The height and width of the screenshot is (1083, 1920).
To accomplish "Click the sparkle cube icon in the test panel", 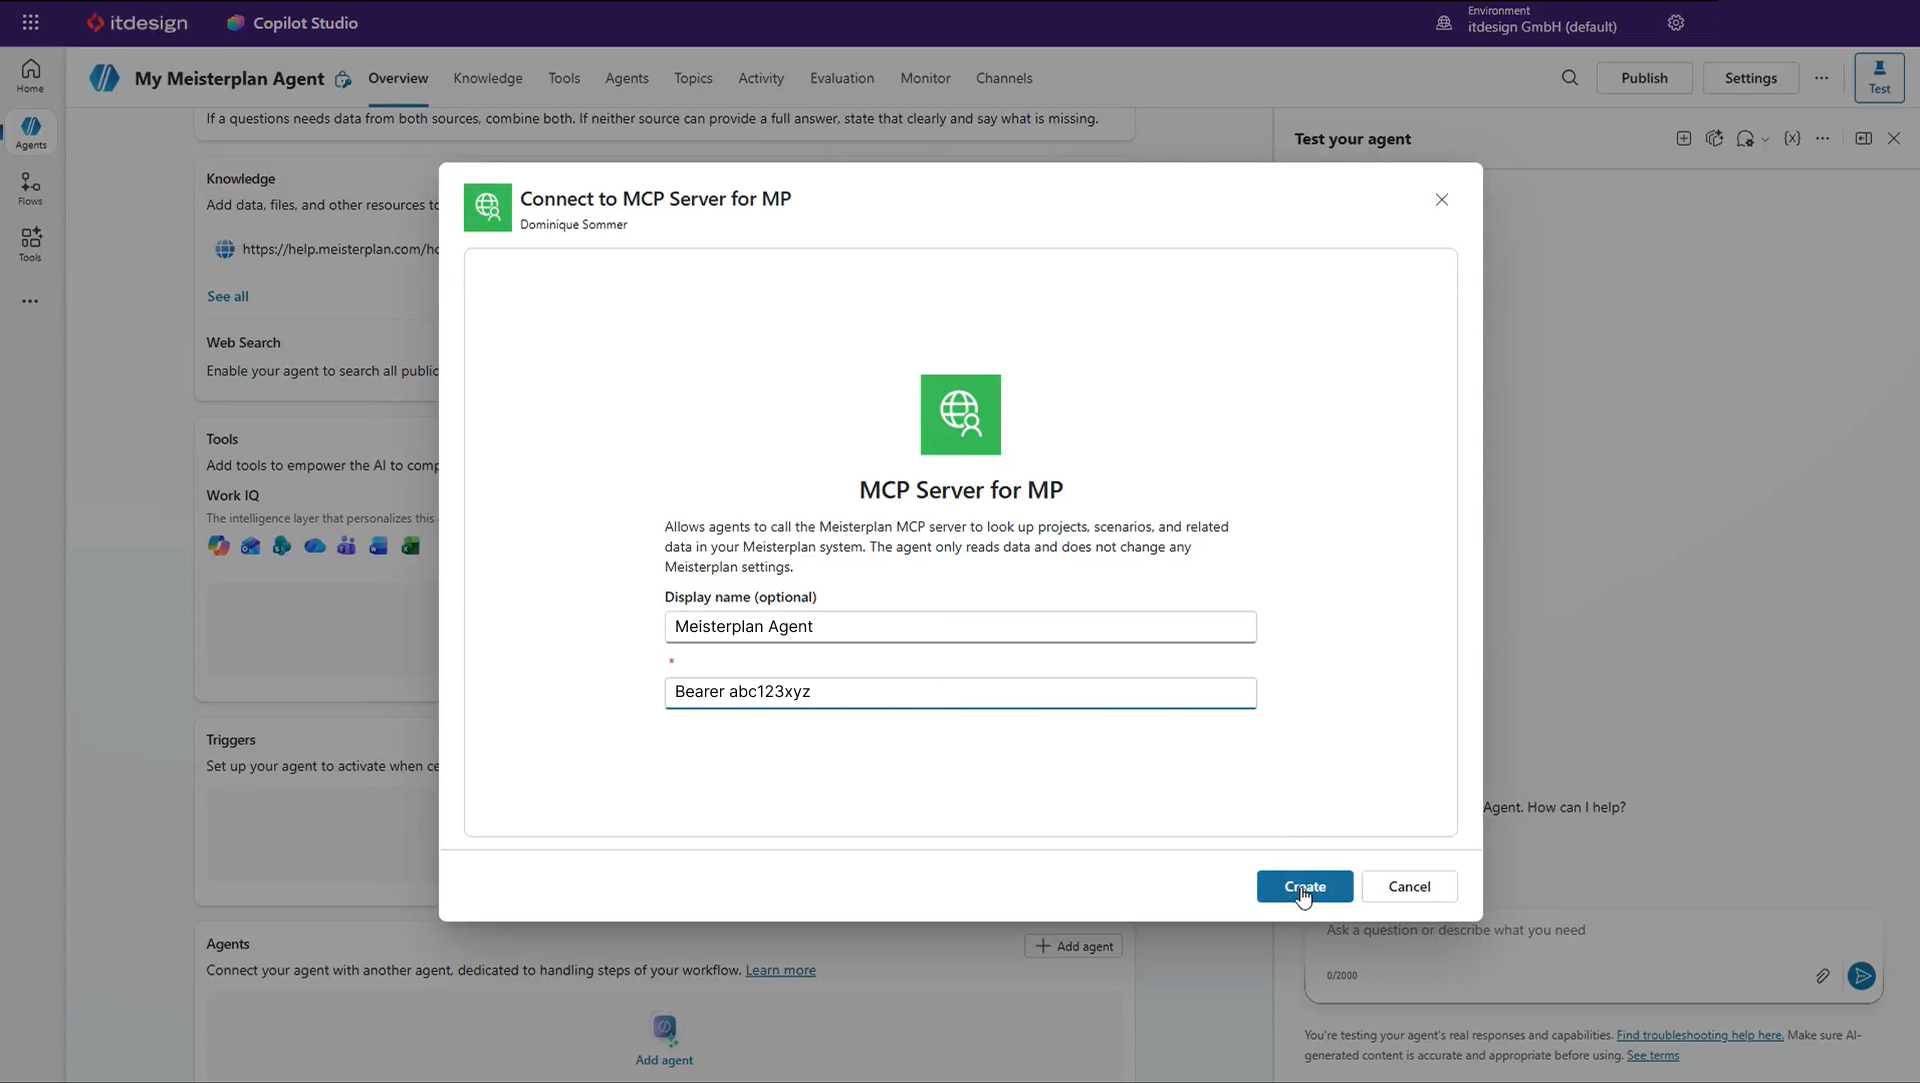I will click(1715, 139).
